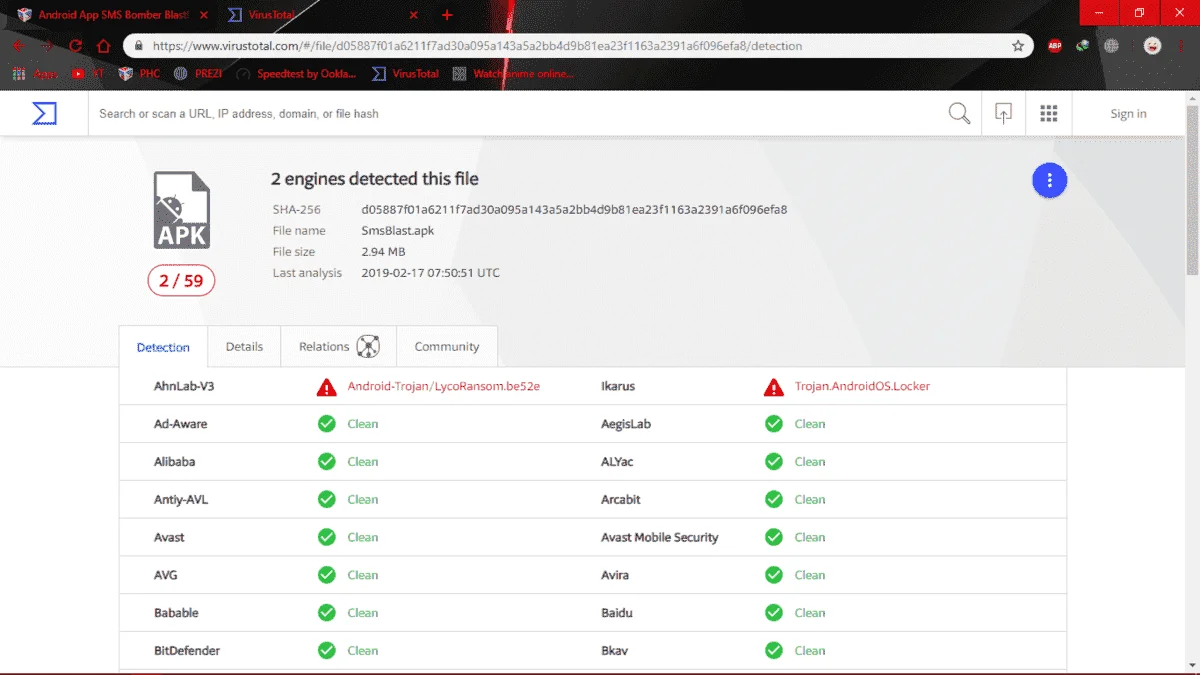The height and width of the screenshot is (675, 1200).
Task: Close the VirusTotal browser tab
Action: pos(413,15)
